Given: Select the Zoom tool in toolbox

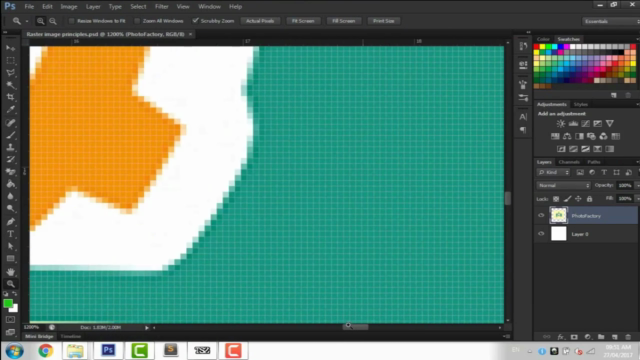Looking at the screenshot, I should 11,284.
